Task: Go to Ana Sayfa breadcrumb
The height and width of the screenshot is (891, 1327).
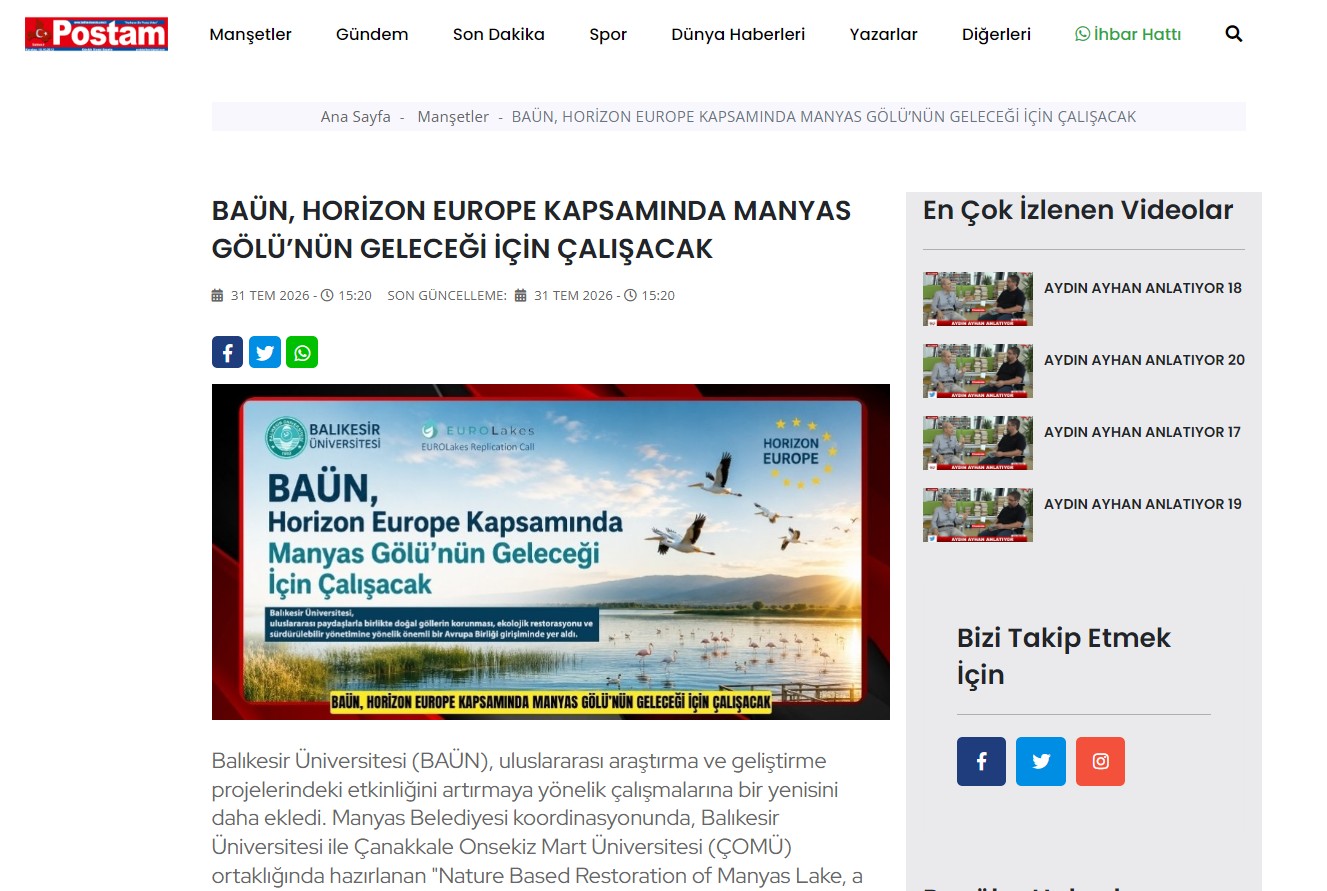Action: tap(355, 116)
